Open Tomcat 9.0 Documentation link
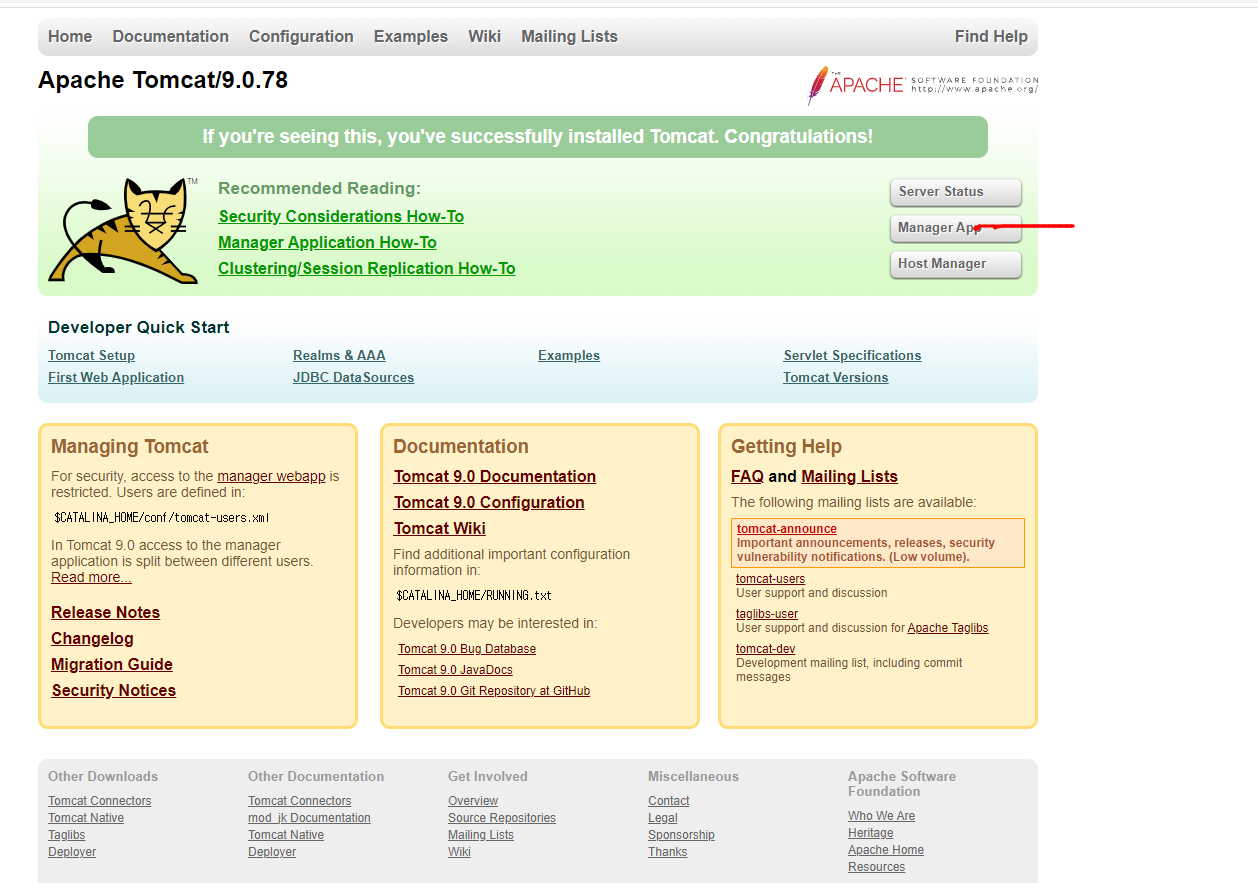This screenshot has width=1258, height=883. point(495,476)
